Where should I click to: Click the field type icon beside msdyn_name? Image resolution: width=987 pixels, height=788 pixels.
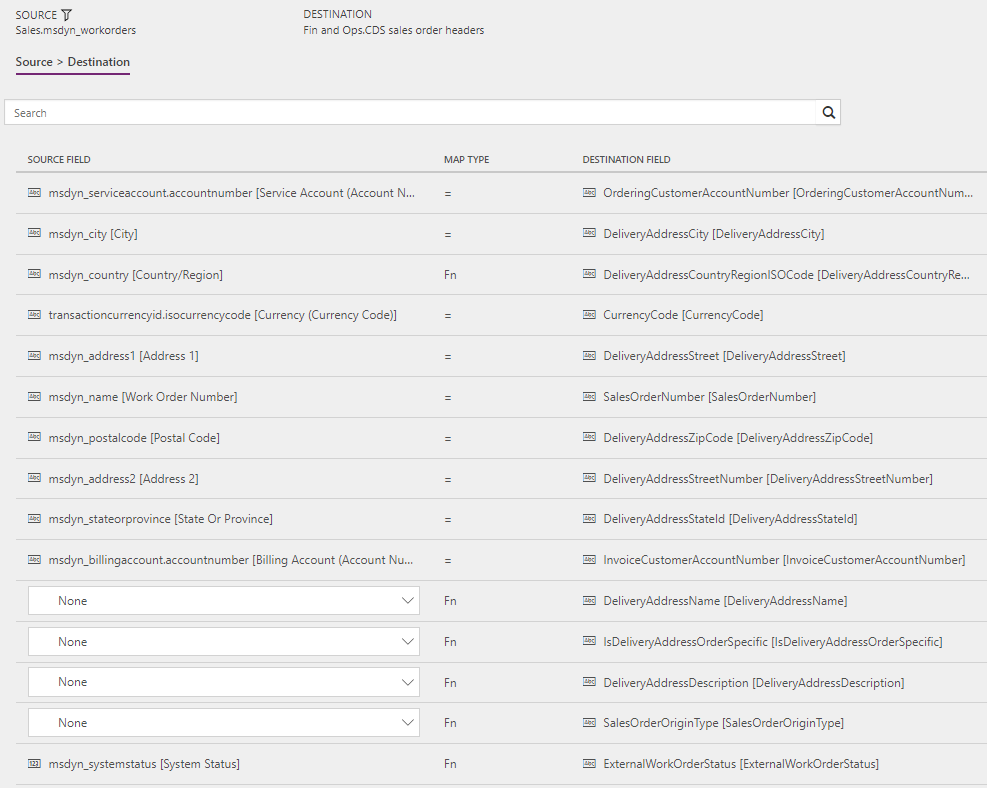pyautogui.click(x=35, y=396)
